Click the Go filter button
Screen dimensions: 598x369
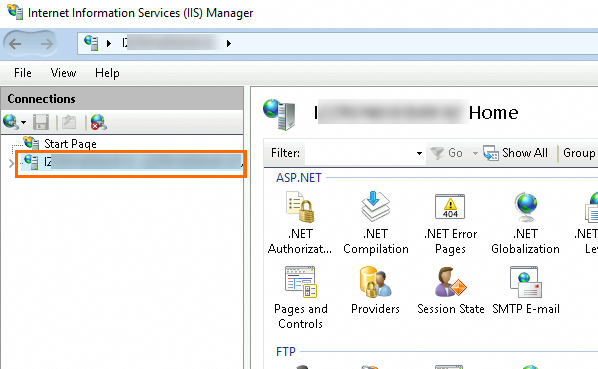tap(447, 153)
